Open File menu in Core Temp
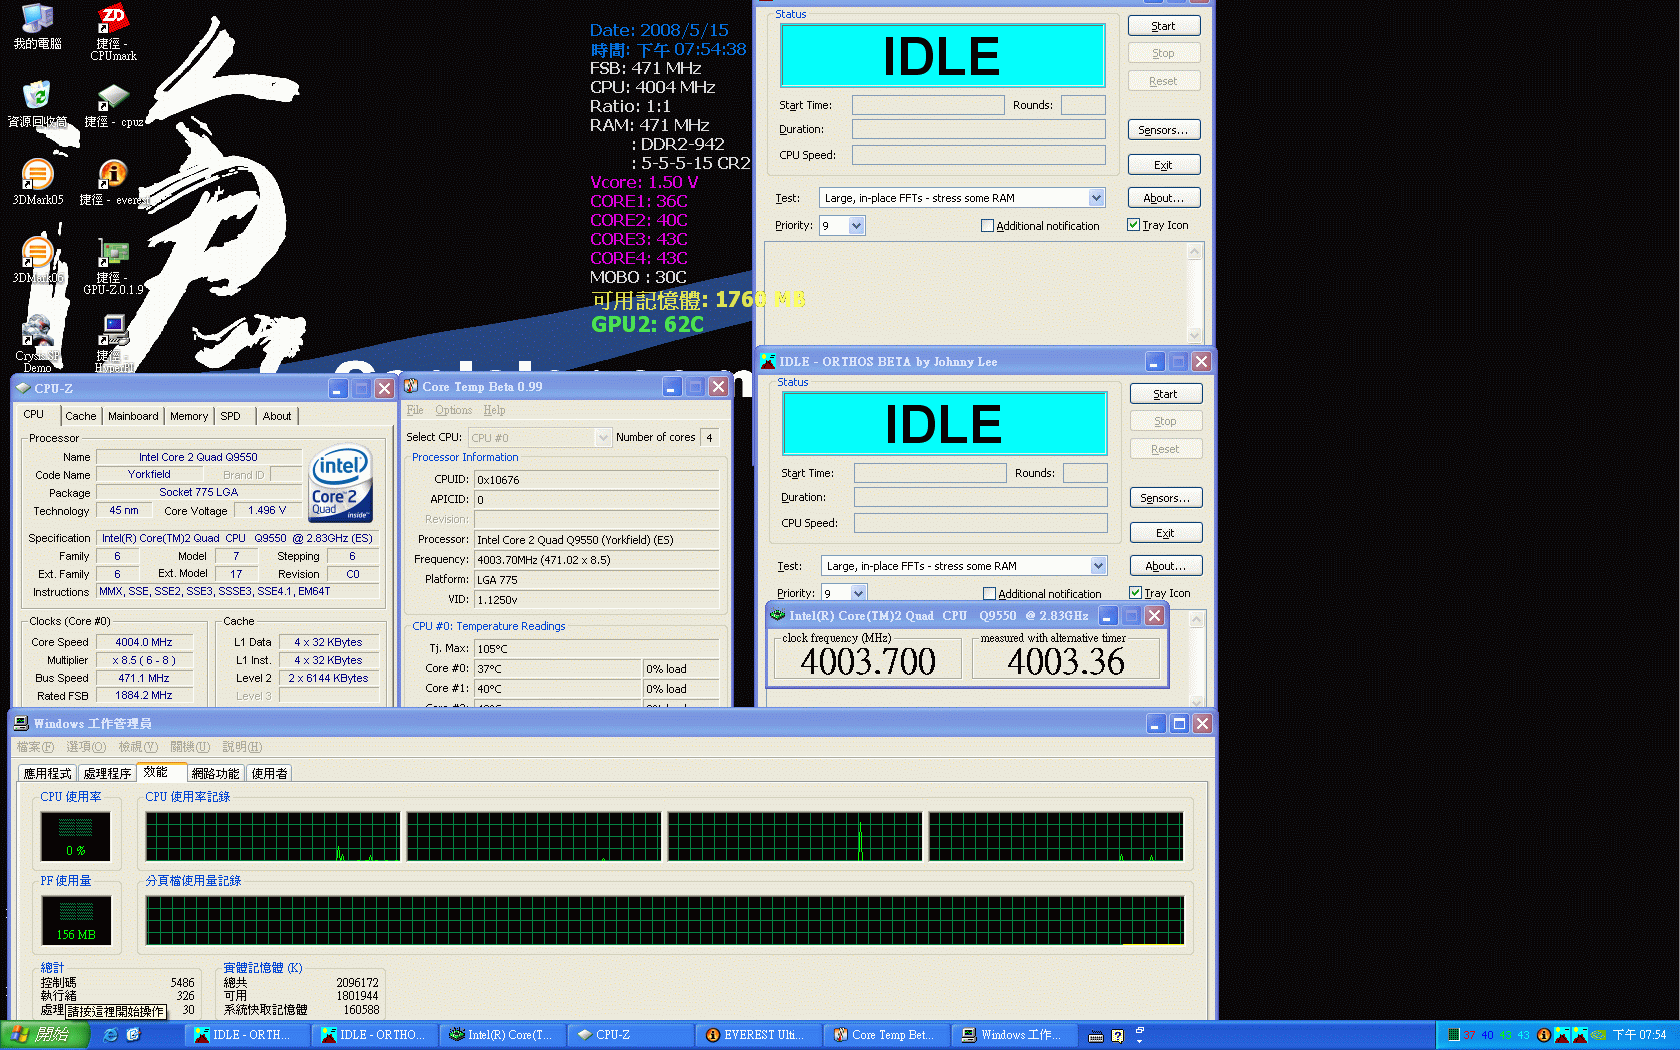Image resolution: width=1680 pixels, height=1050 pixels. coord(415,410)
